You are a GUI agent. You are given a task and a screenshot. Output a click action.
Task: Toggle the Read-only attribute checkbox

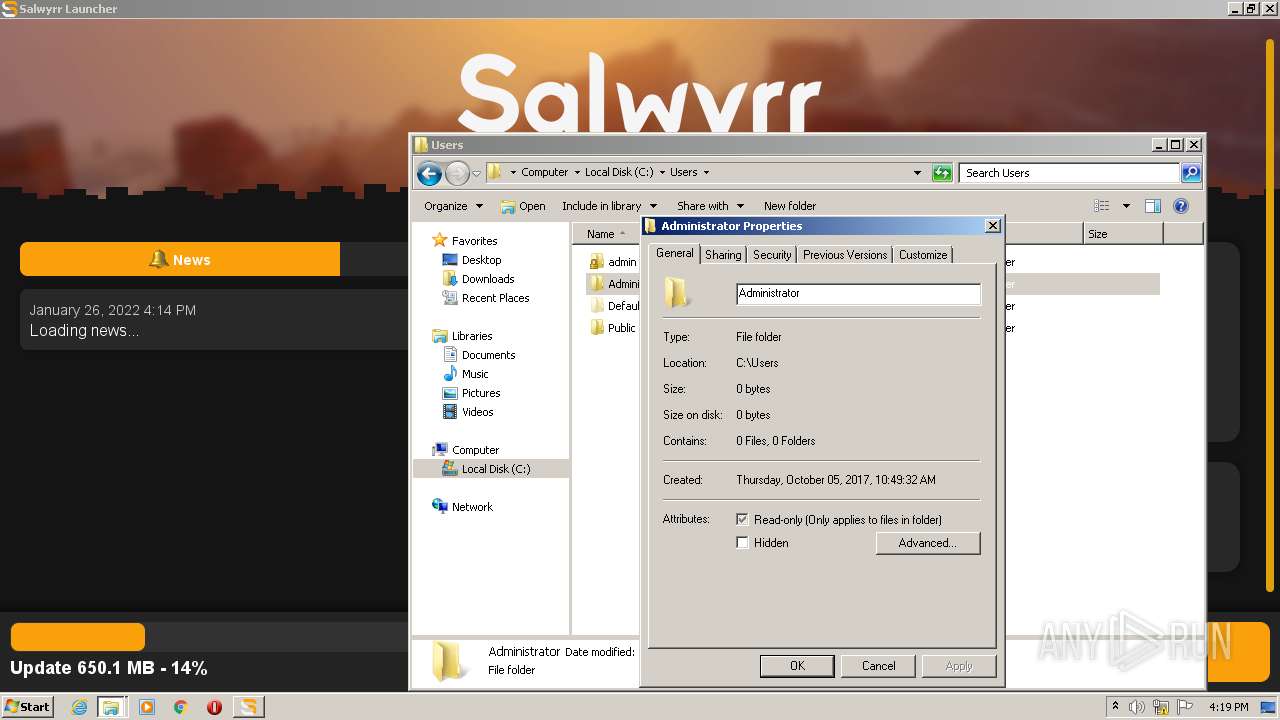tap(742, 520)
